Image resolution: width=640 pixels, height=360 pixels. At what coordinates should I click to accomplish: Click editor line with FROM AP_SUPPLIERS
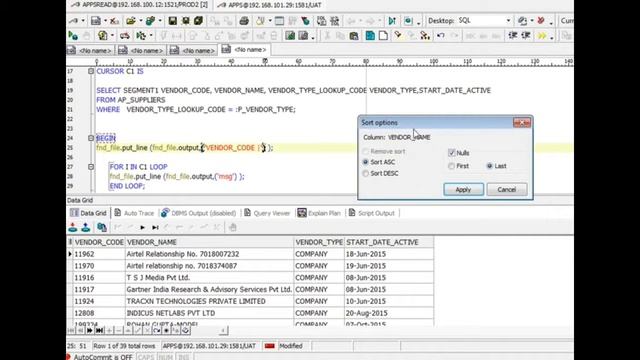click(131, 100)
